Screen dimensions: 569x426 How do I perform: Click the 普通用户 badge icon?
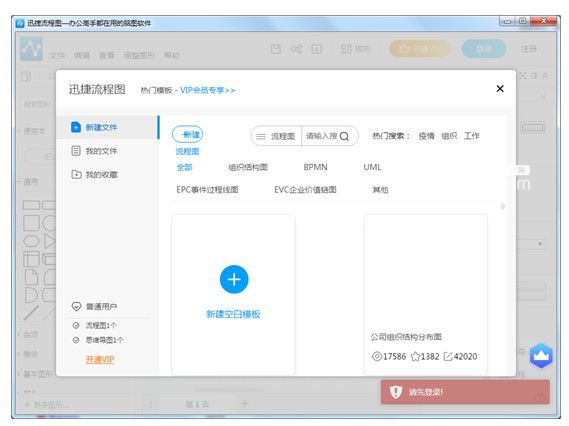pos(76,307)
